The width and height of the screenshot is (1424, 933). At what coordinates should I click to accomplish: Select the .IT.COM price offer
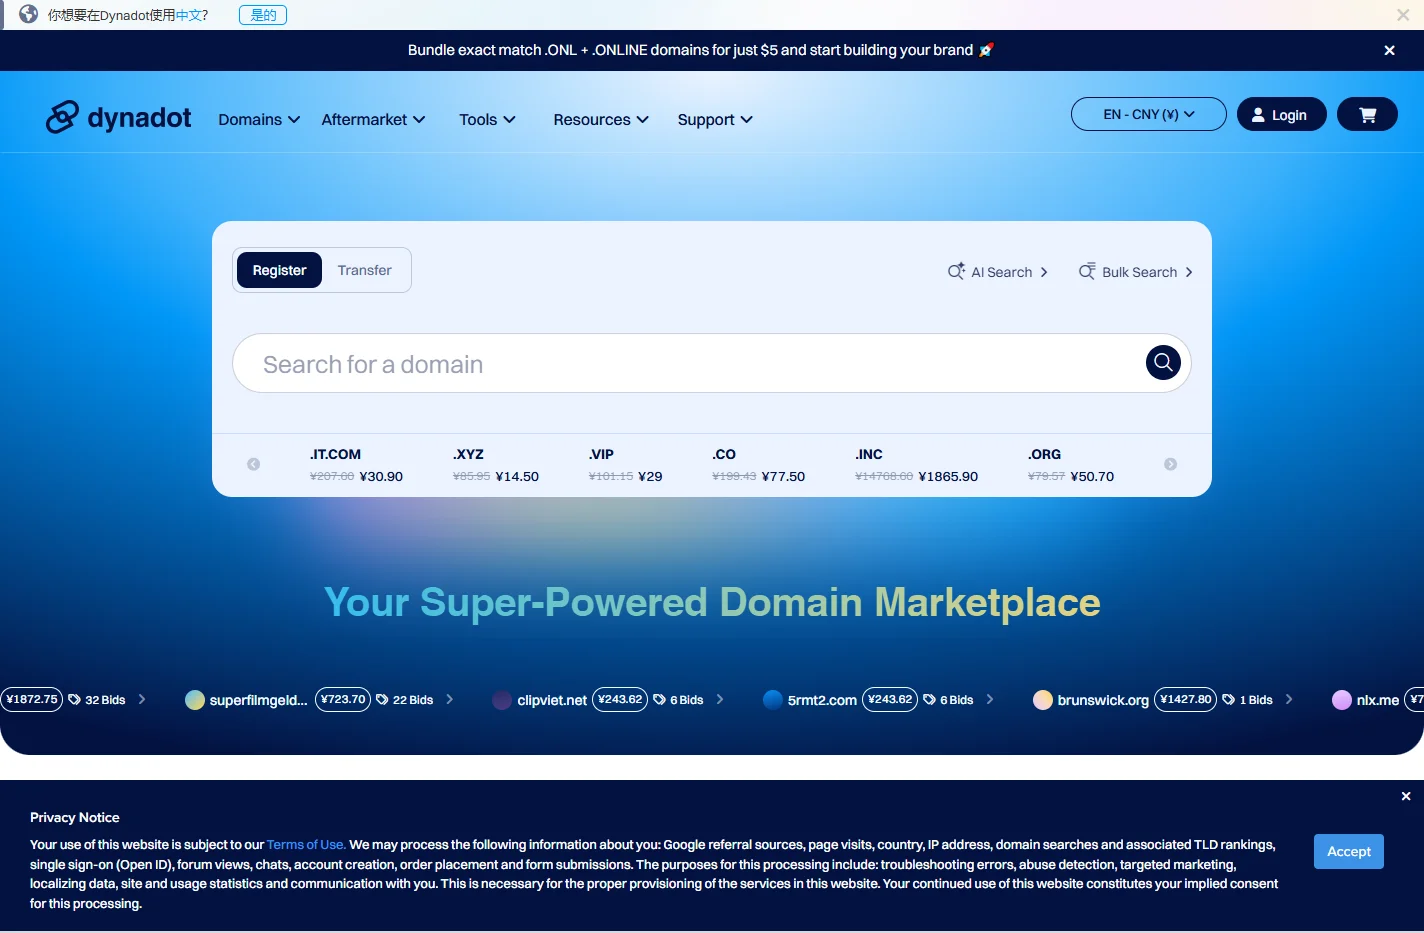tap(356, 465)
